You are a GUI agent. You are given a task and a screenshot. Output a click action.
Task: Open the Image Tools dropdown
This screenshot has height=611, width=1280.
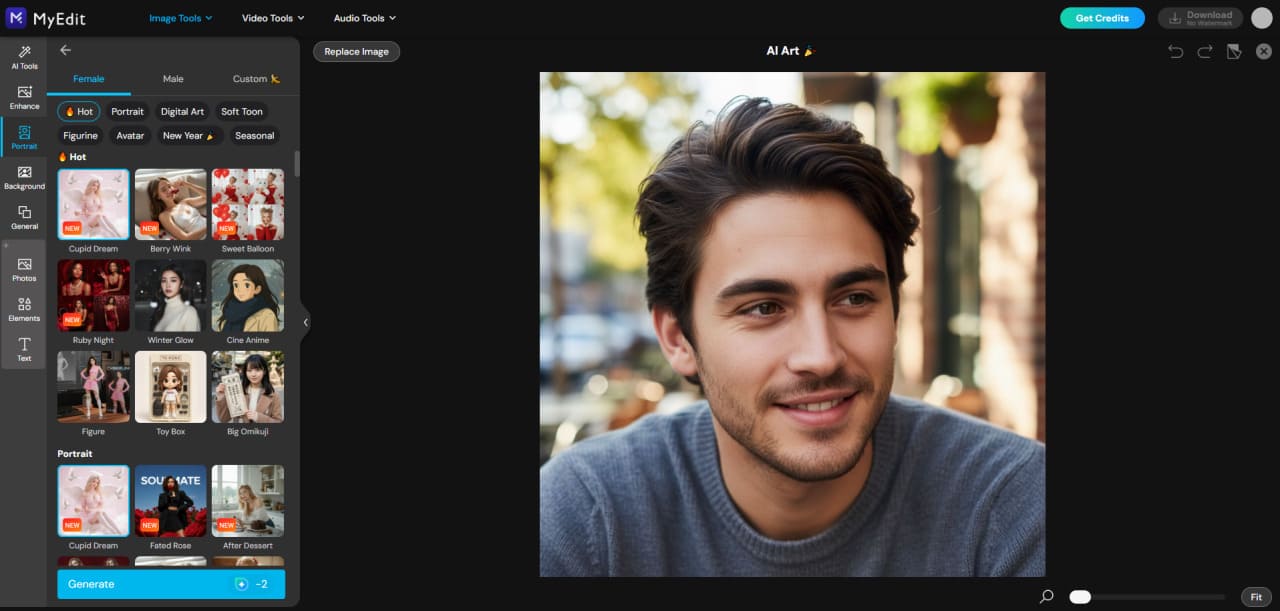180,17
